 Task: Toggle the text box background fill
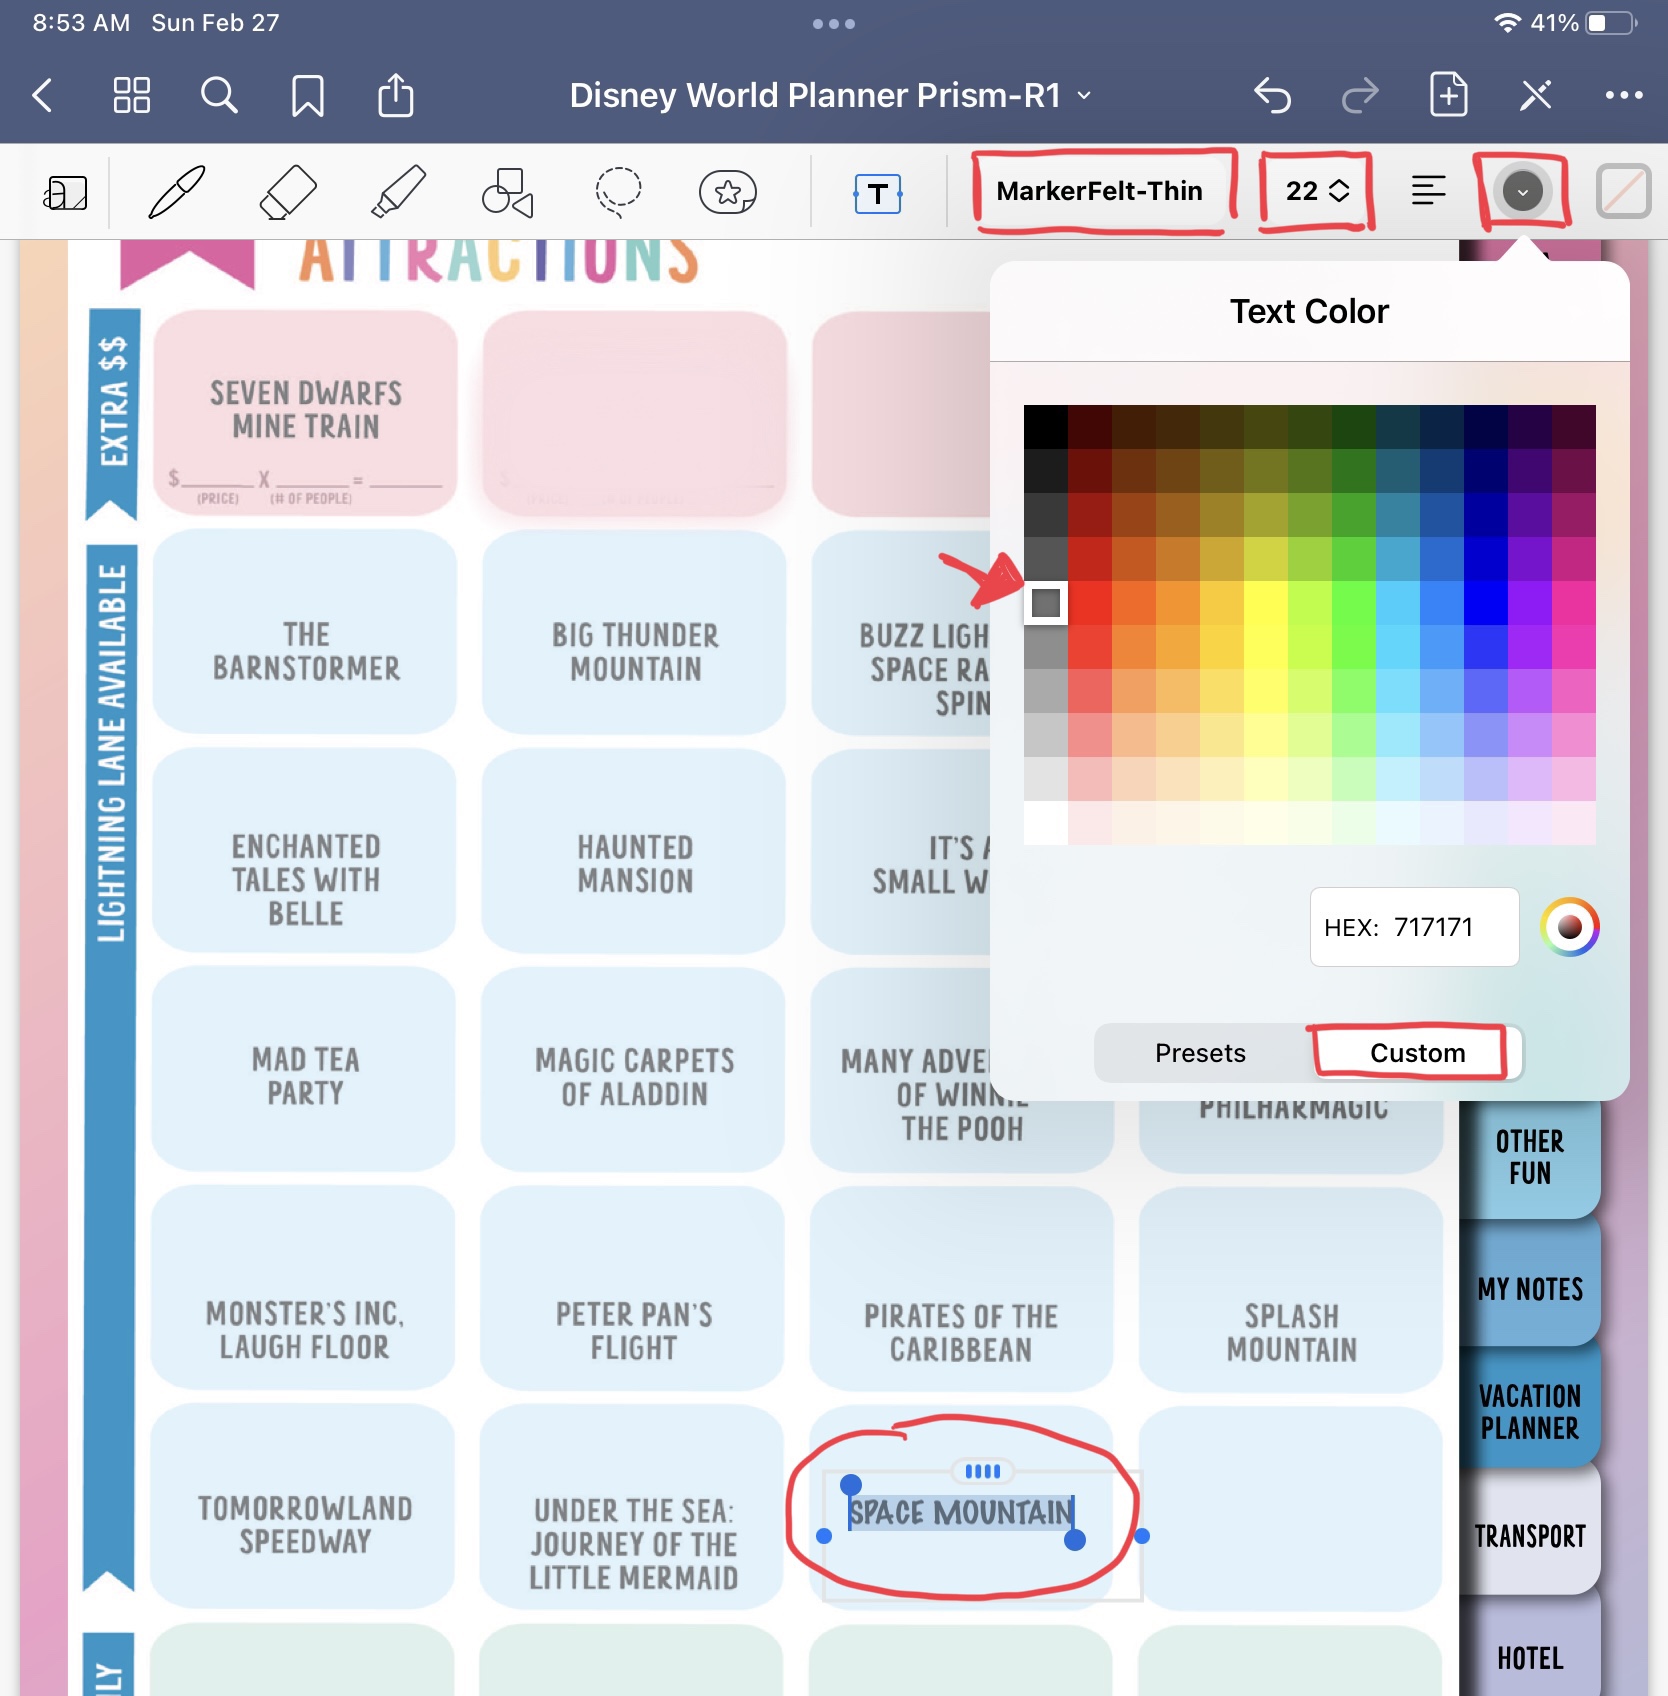[x=1623, y=191]
